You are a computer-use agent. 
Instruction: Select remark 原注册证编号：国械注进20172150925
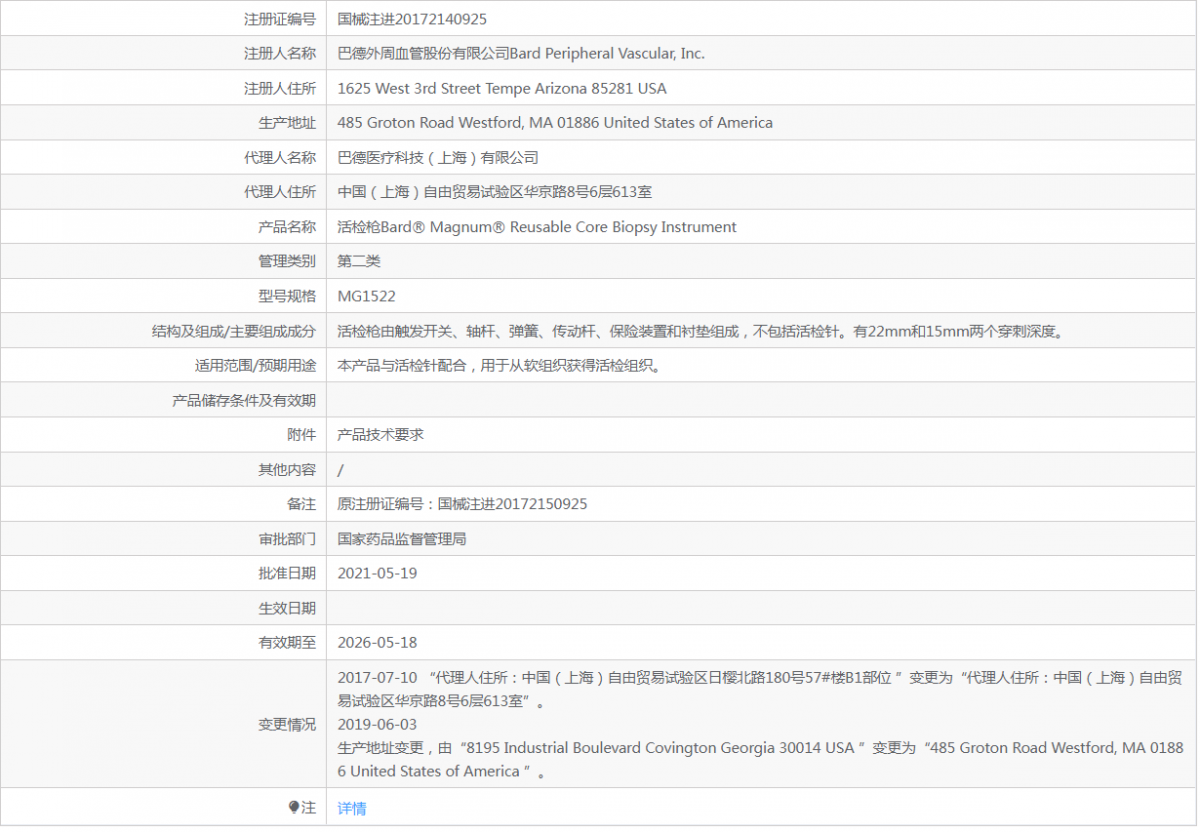[463, 504]
